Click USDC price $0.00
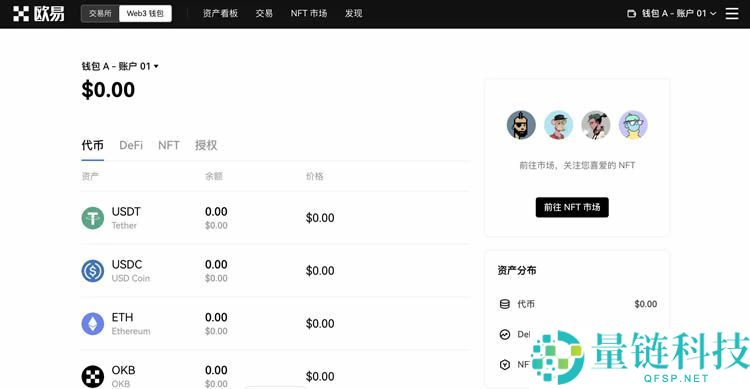The width and height of the screenshot is (750, 389). (x=320, y=271)
